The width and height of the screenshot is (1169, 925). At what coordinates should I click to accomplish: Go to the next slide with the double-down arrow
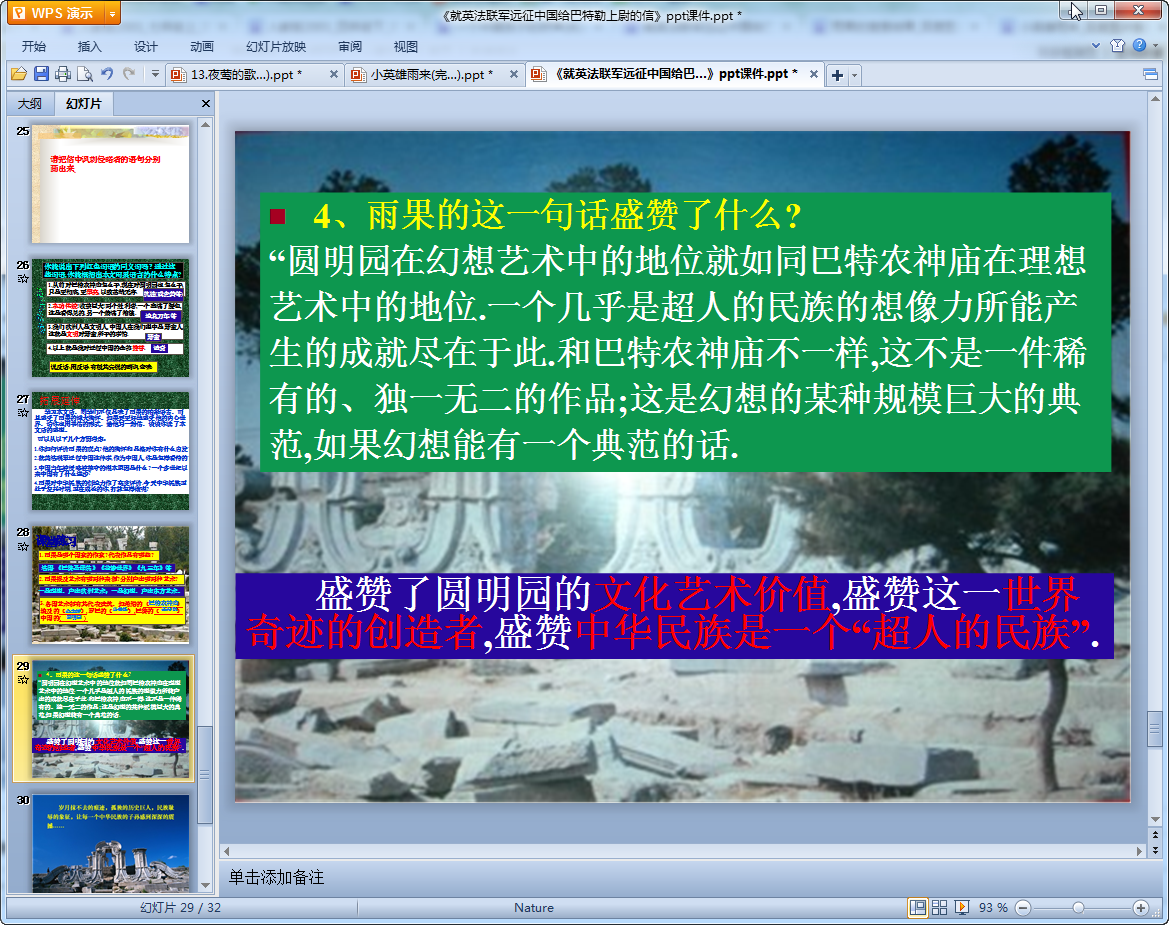tap(1155, 850)
